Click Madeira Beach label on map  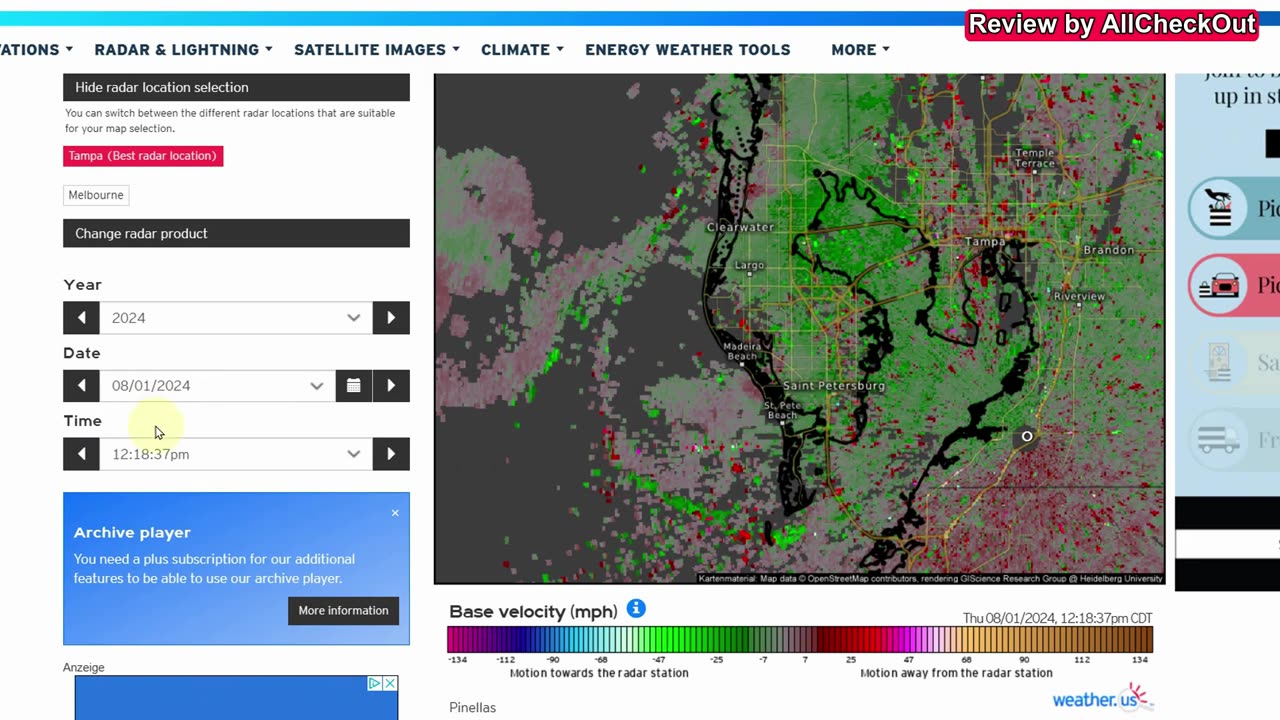coord(741,351)
